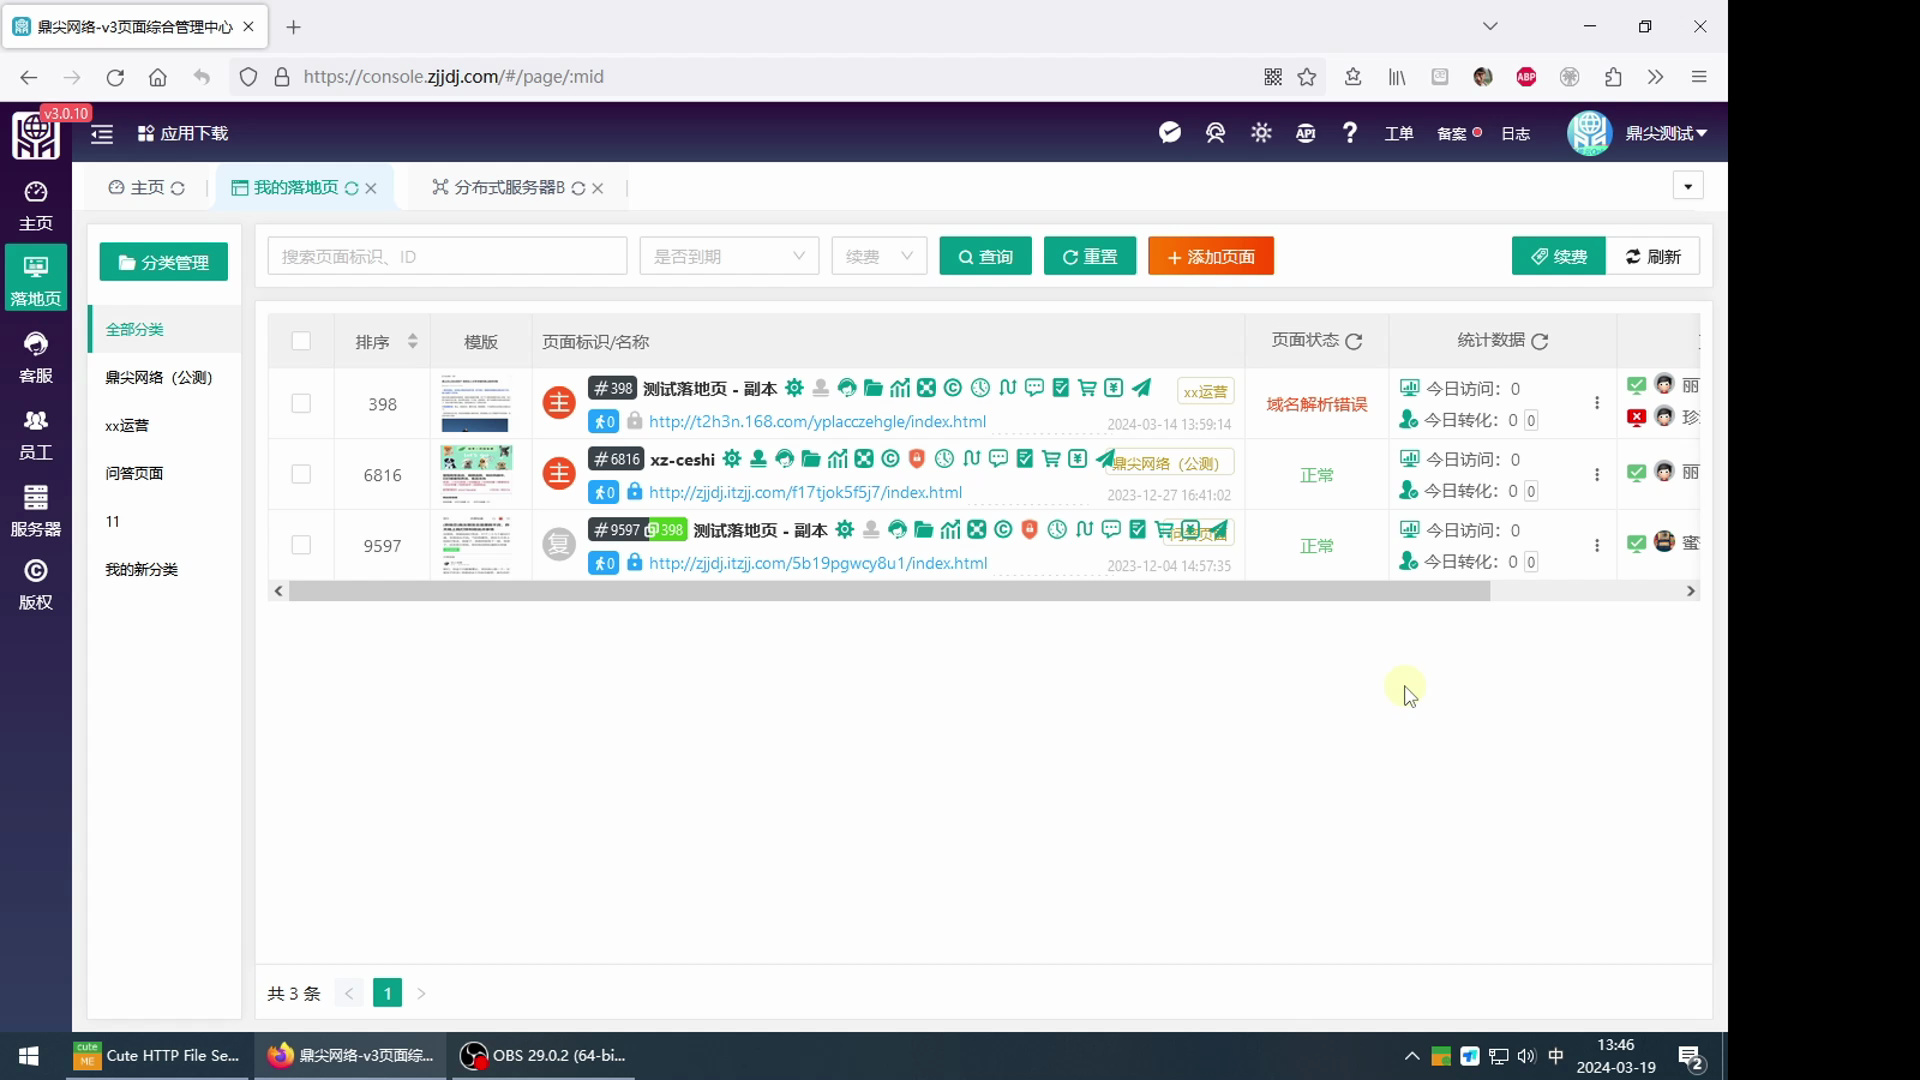The image size is (1920, 1080).
Task: Toggle select-all checkbox in table header
Action: [301, 341]
